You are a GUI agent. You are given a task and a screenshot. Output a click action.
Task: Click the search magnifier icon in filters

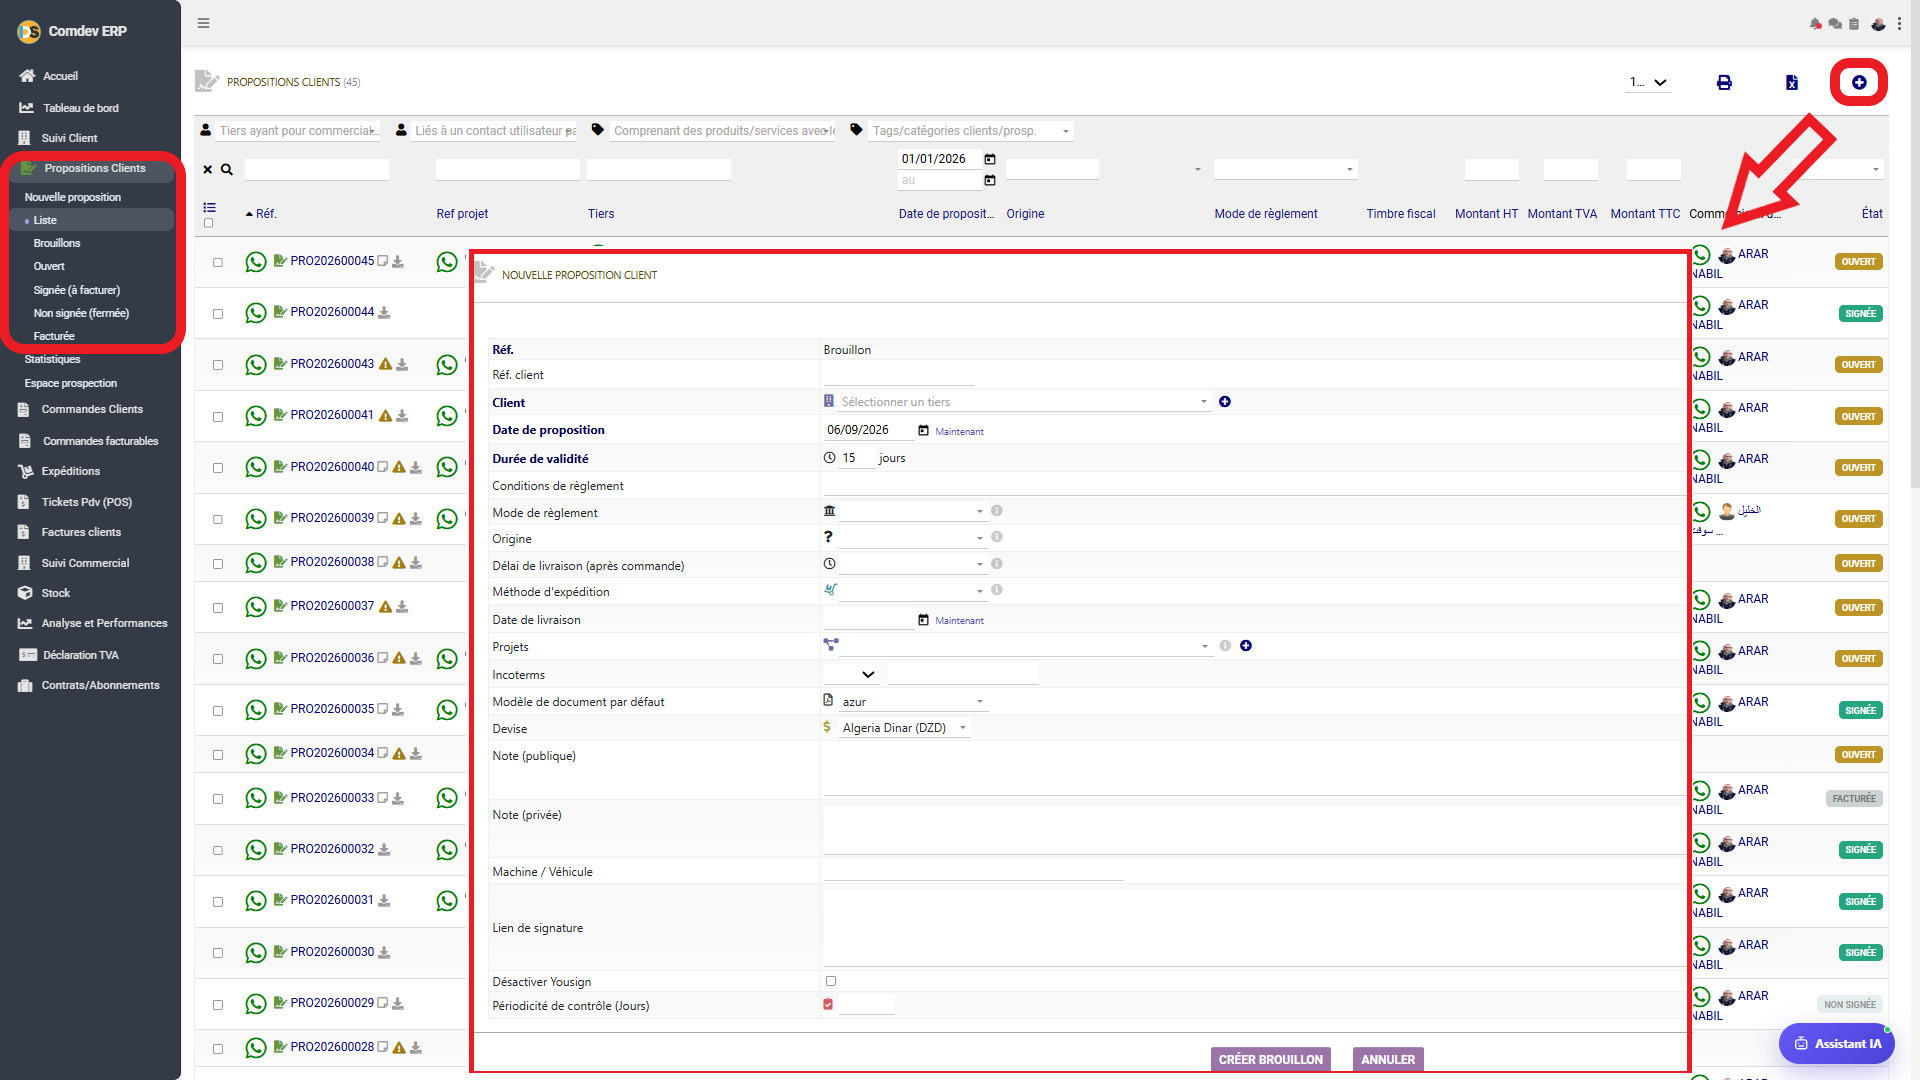click(227, 170)
